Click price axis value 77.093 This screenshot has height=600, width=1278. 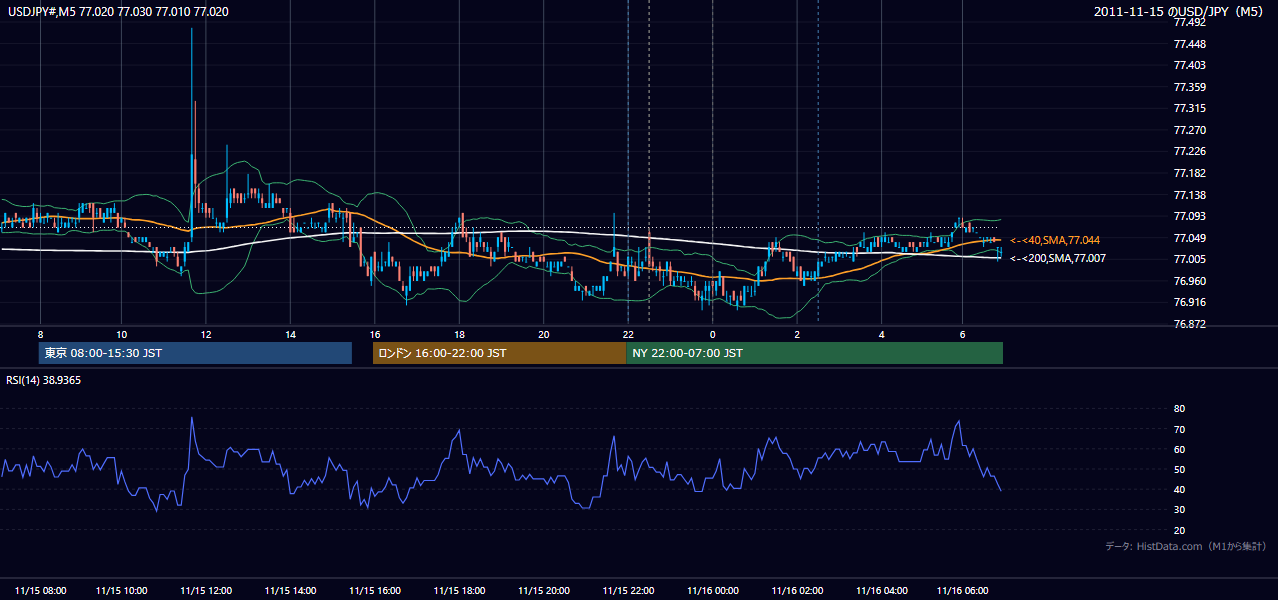1191,216
